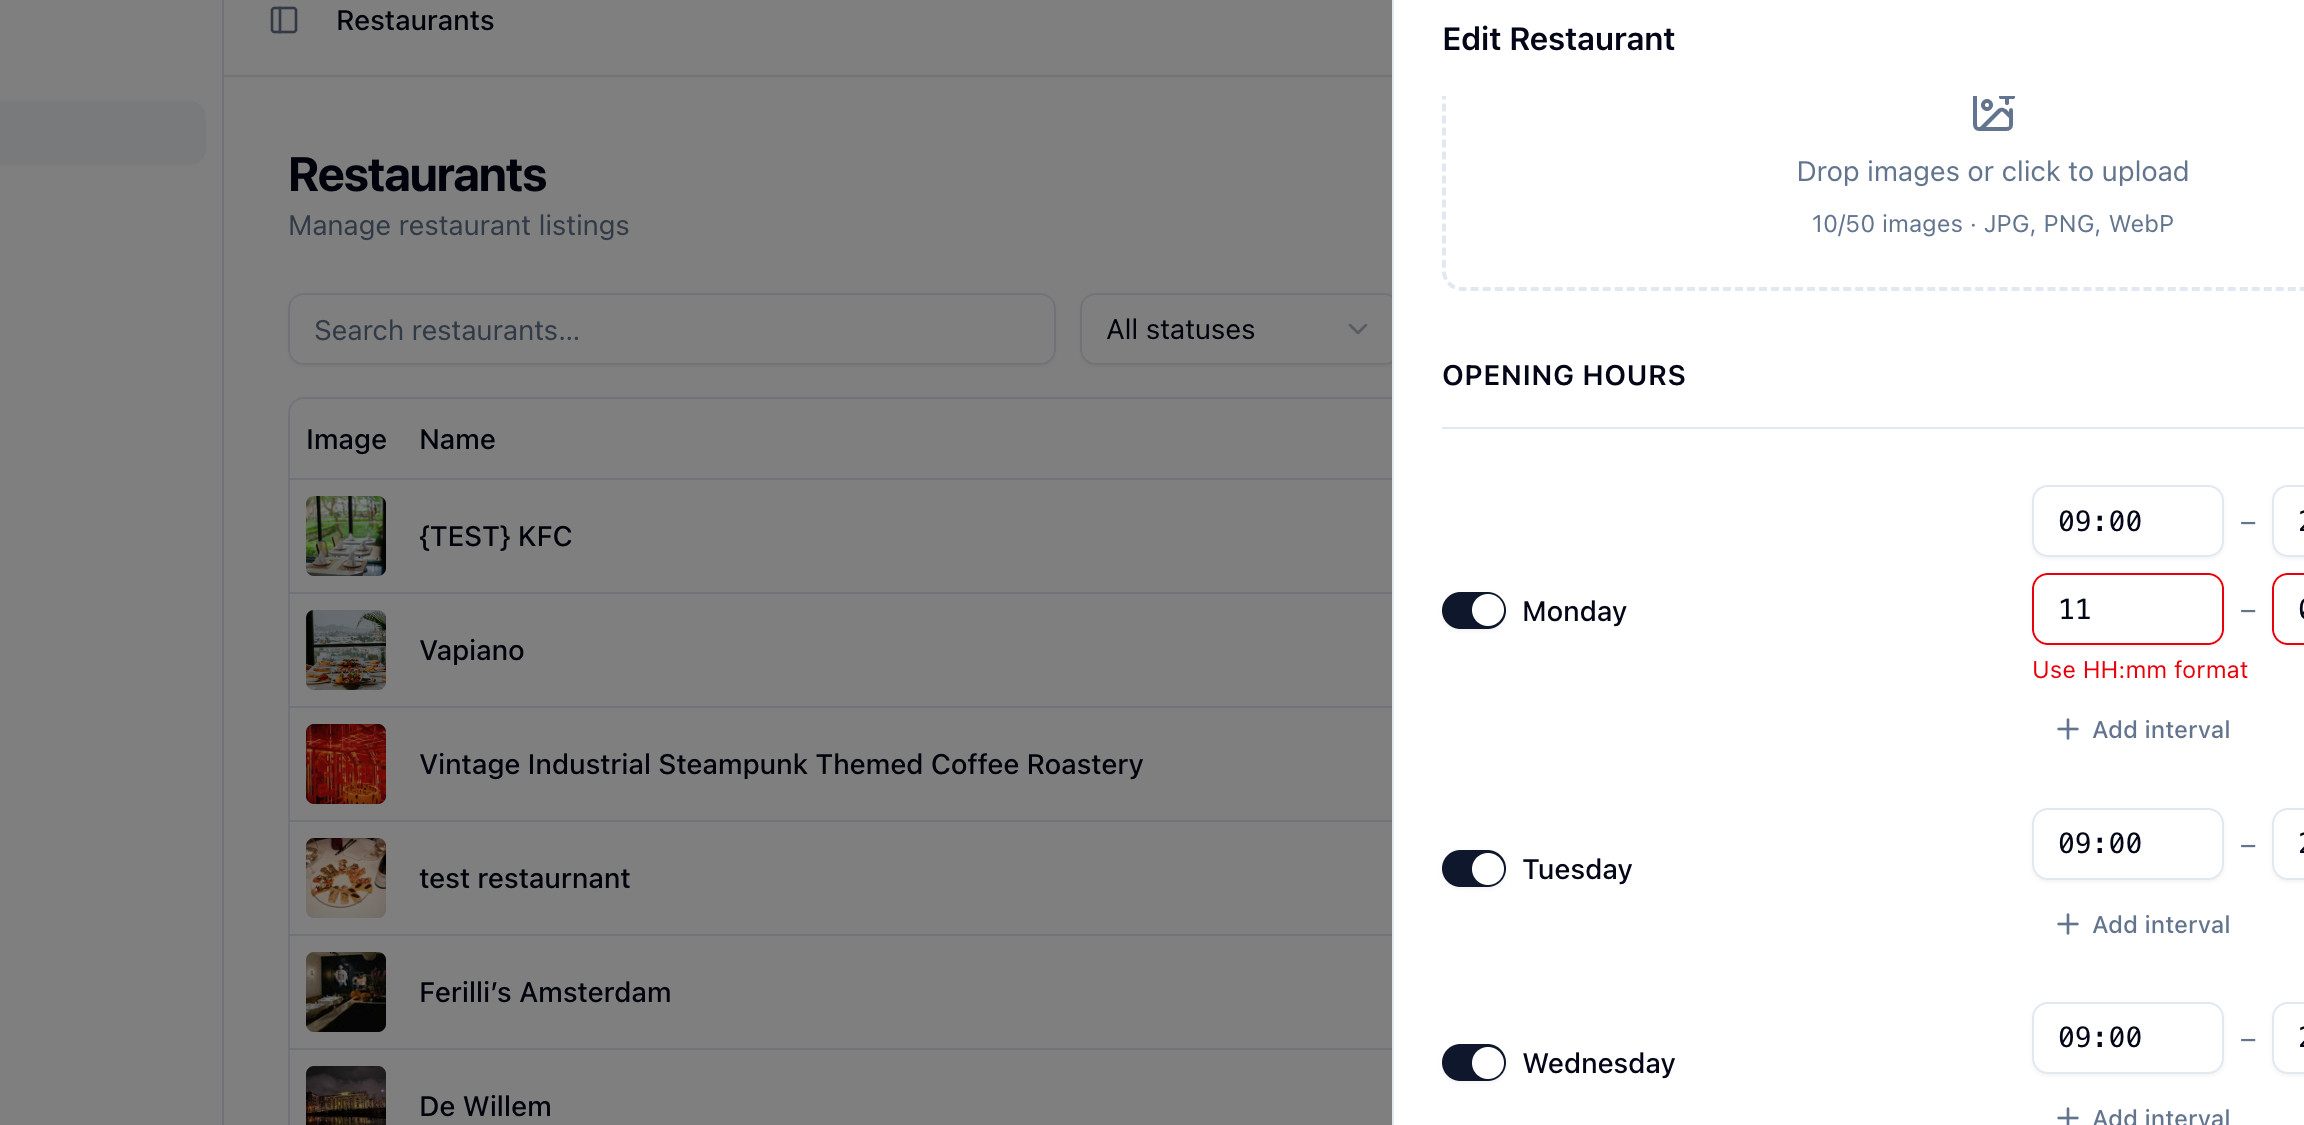This screenshot has width=2304, height=1125.
Task: Toggle the sidebar panel icon
Action: [284, 20]
